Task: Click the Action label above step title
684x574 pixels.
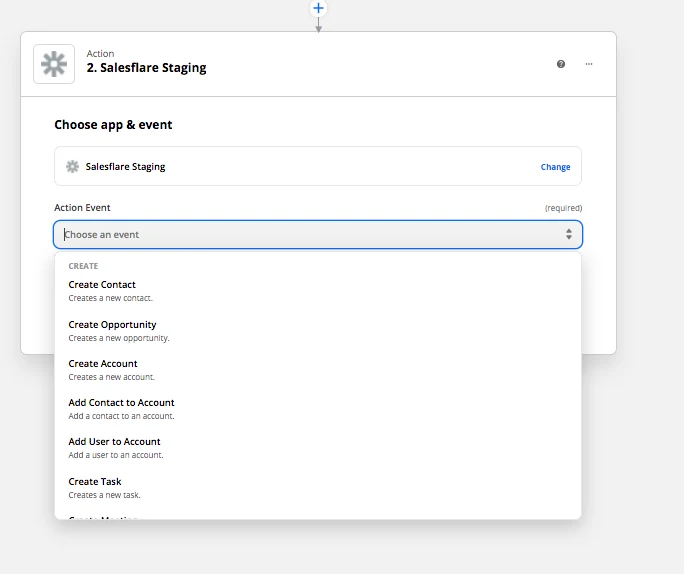Action: coord(100,54)
